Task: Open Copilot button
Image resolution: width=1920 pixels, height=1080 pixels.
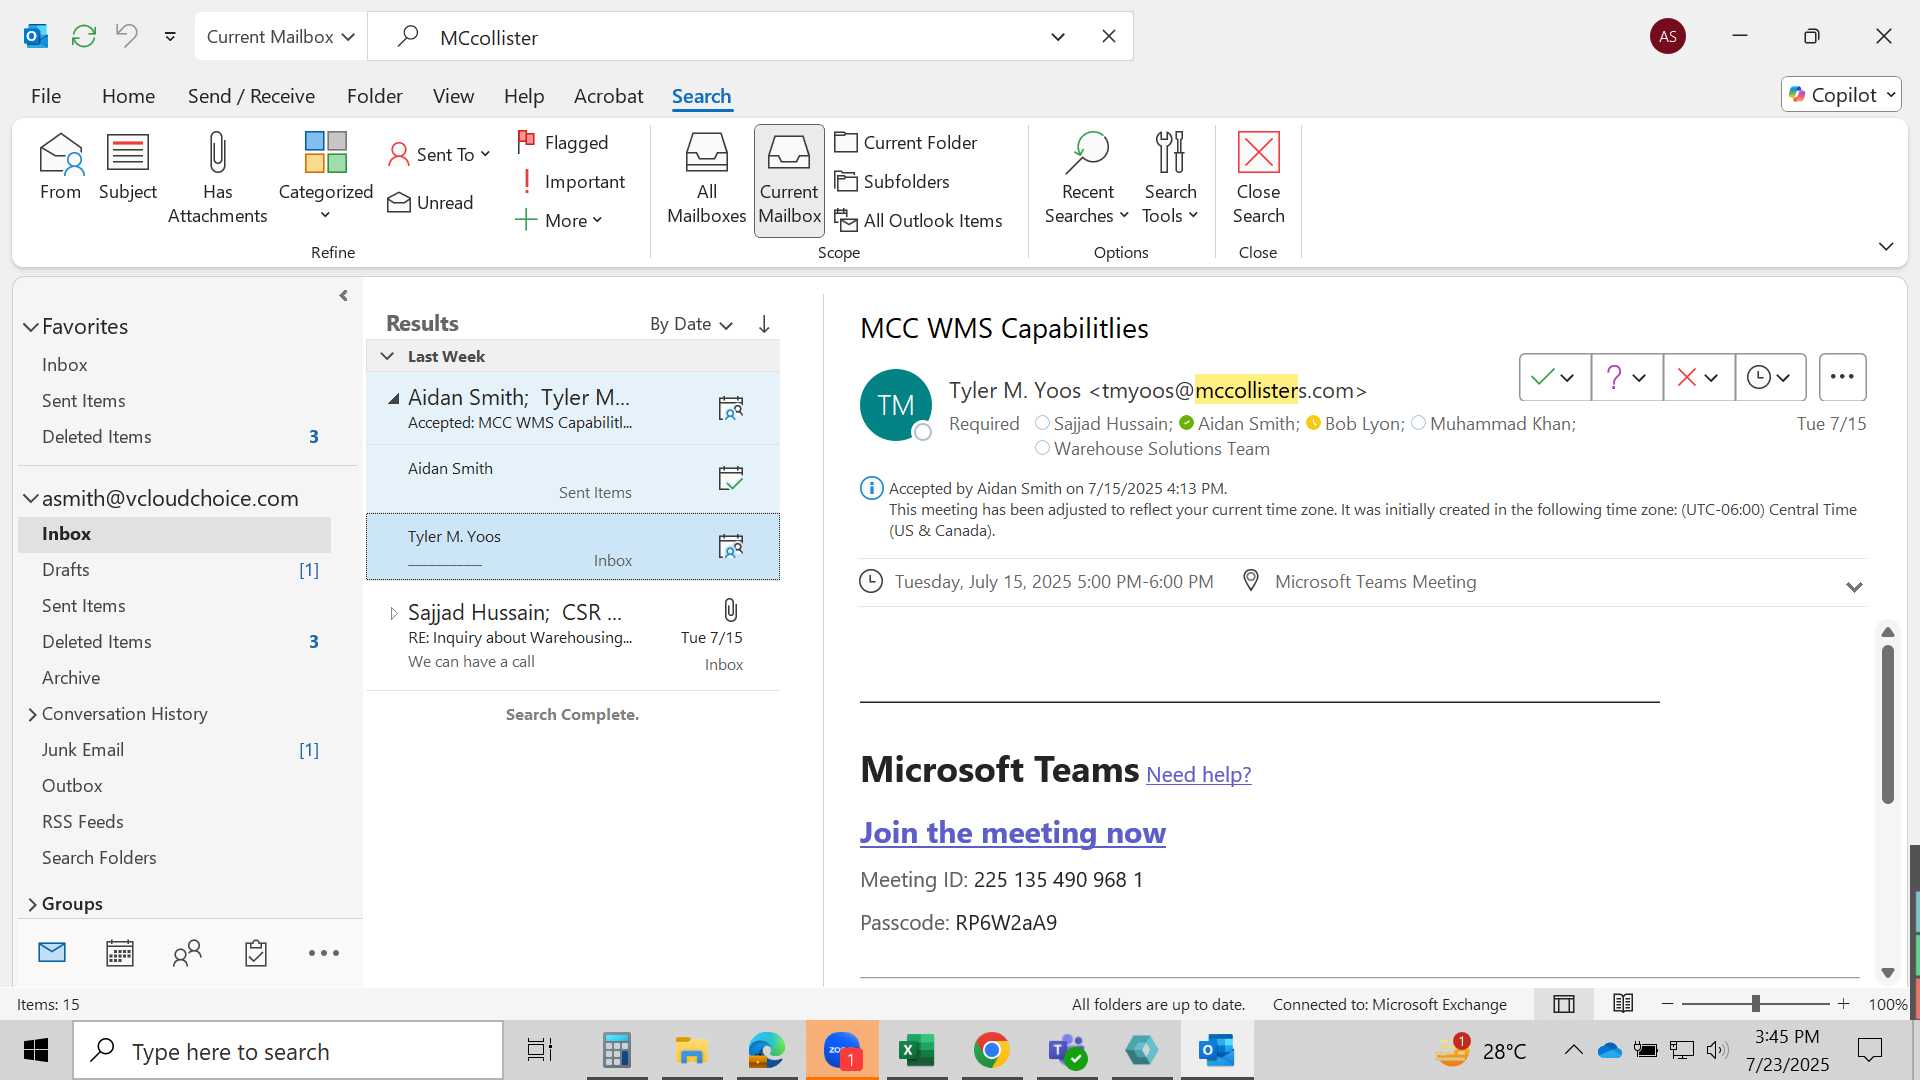Action: click(x=1841, y=94)
